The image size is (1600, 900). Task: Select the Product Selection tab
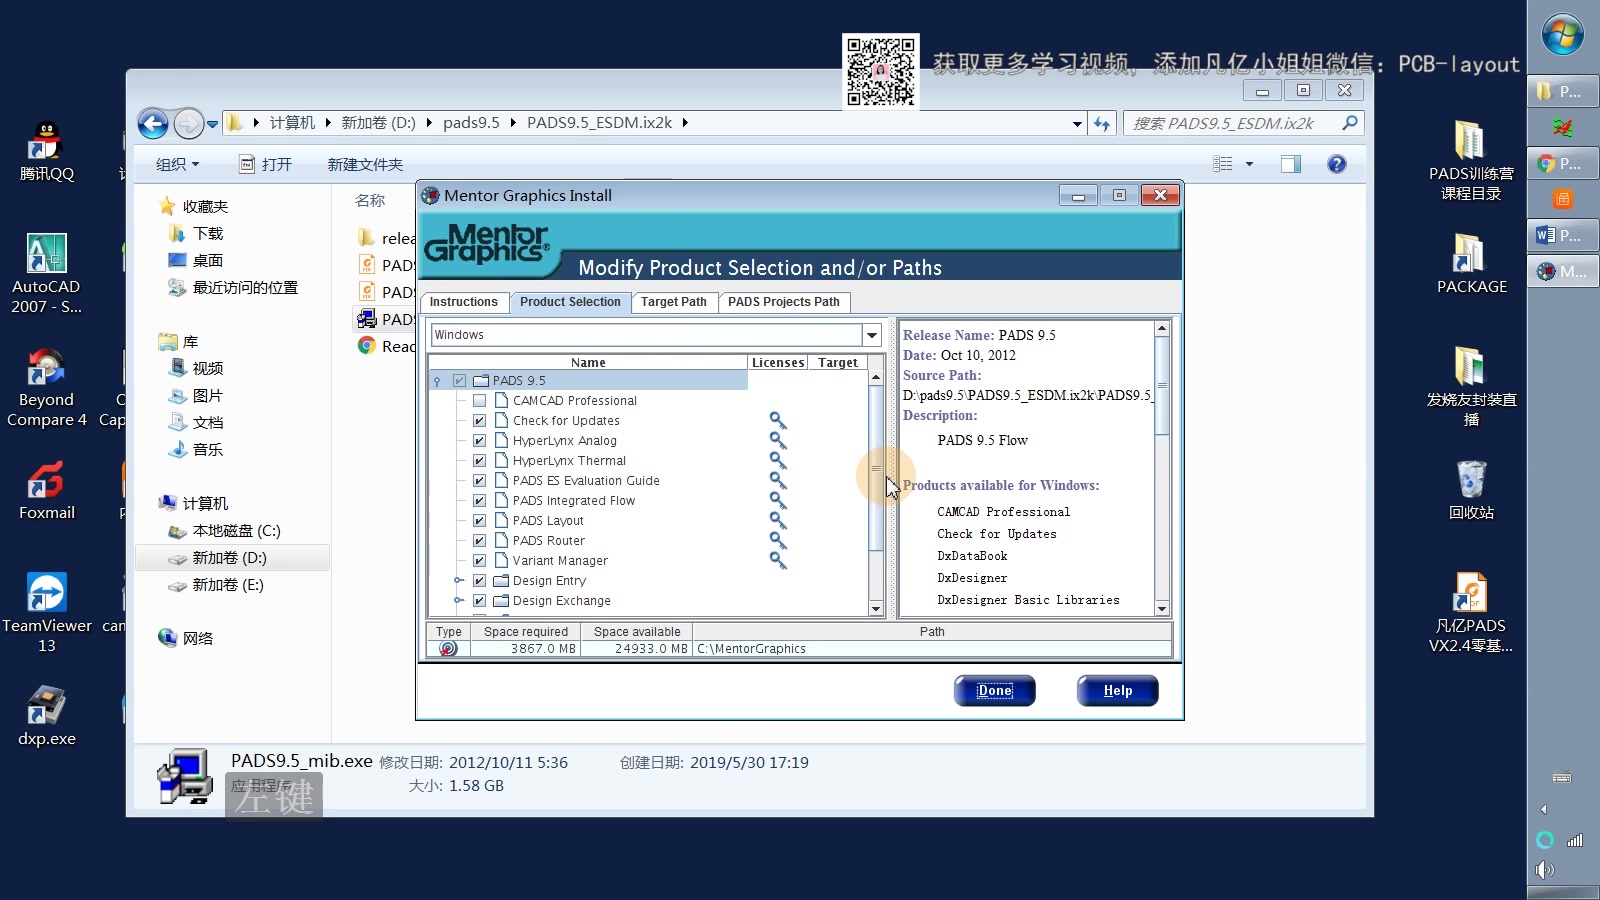click(570, 302)
